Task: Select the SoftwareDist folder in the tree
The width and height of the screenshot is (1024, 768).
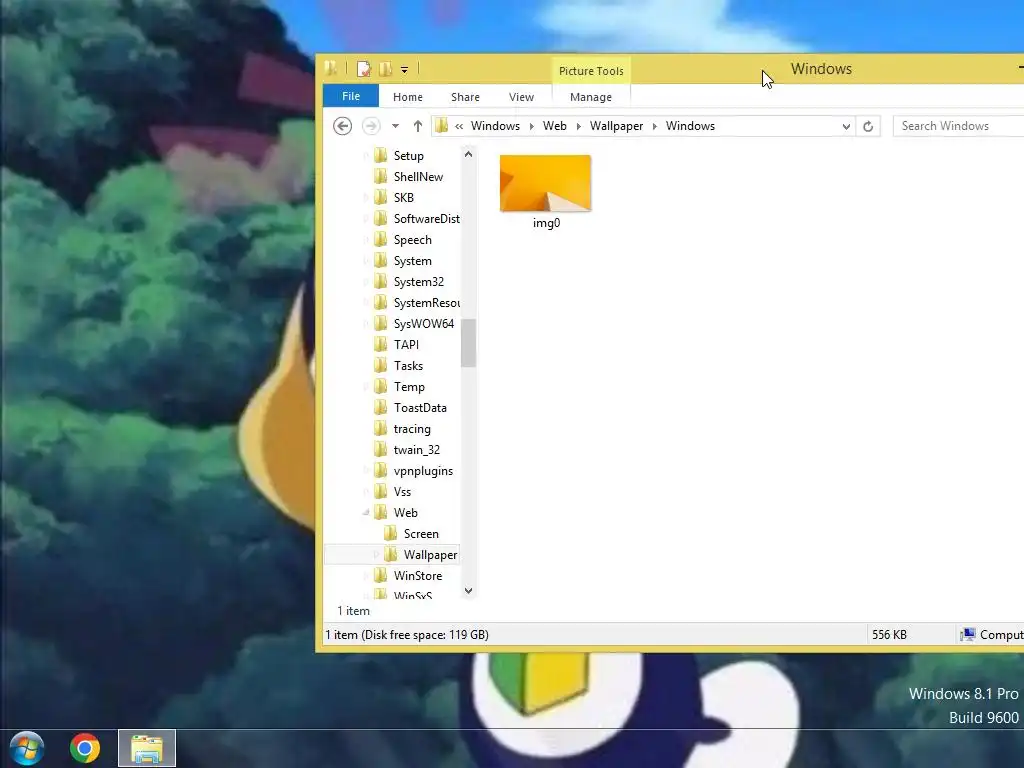Action: coord(426,219)
